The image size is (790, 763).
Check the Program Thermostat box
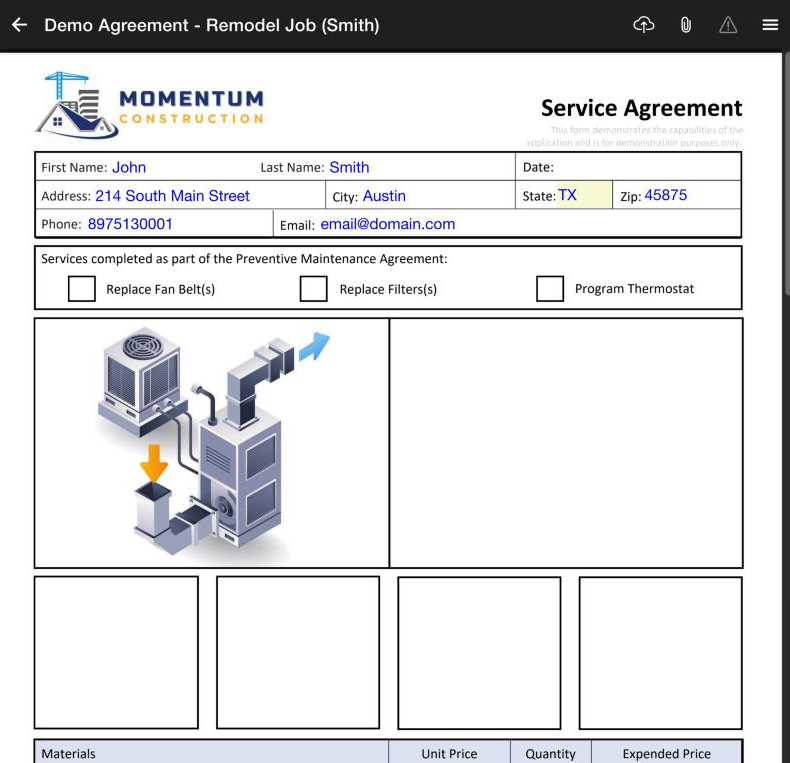[550, 289]
